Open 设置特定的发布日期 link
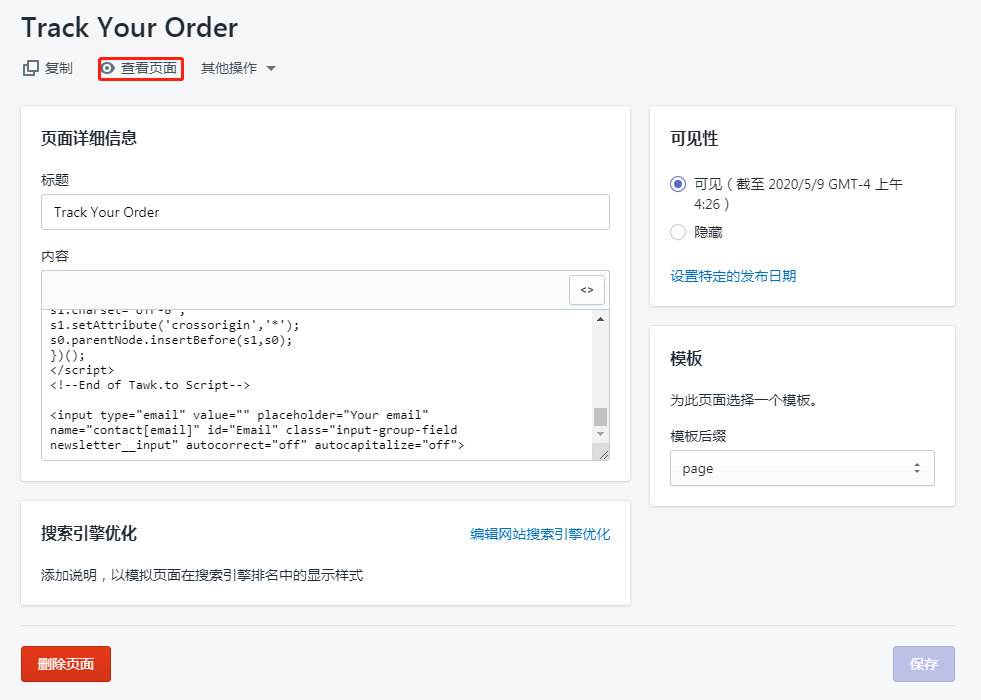Image resolution: width=981 pixels, height=700 pixels. click(733, 276)
